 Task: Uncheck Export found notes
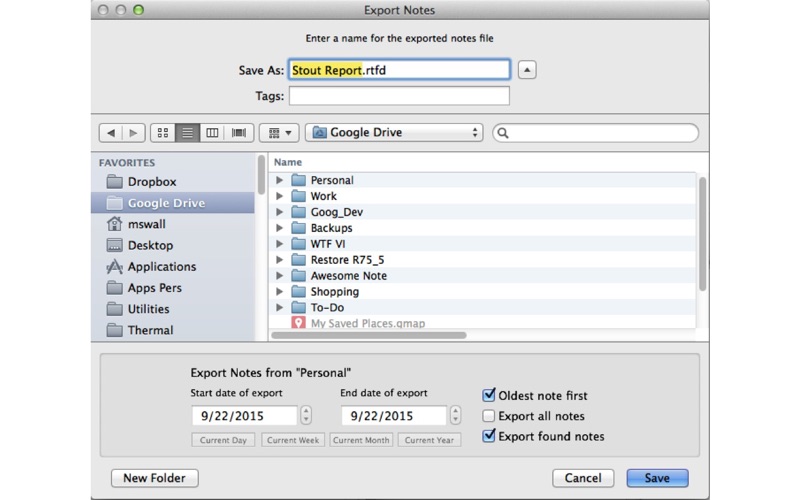pyautogui.click(x=489, y=436)
